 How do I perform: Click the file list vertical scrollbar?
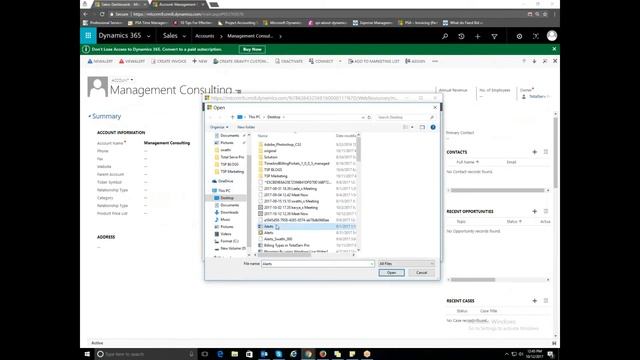tap(359, 149)
